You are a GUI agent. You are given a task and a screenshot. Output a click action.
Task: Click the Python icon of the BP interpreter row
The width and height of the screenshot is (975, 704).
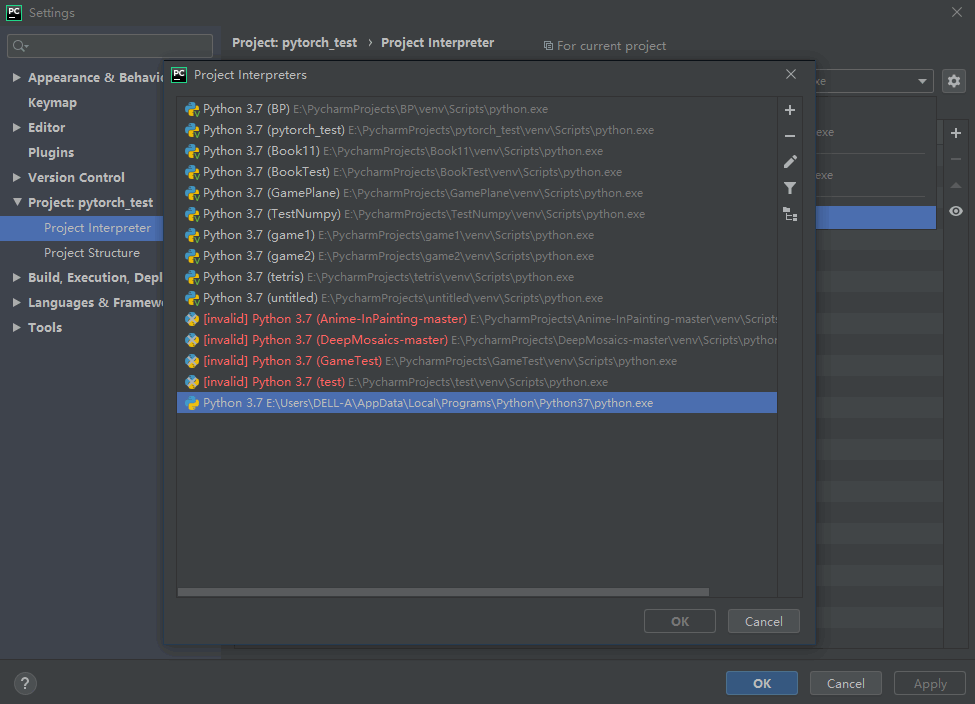[x=192, y=109]
